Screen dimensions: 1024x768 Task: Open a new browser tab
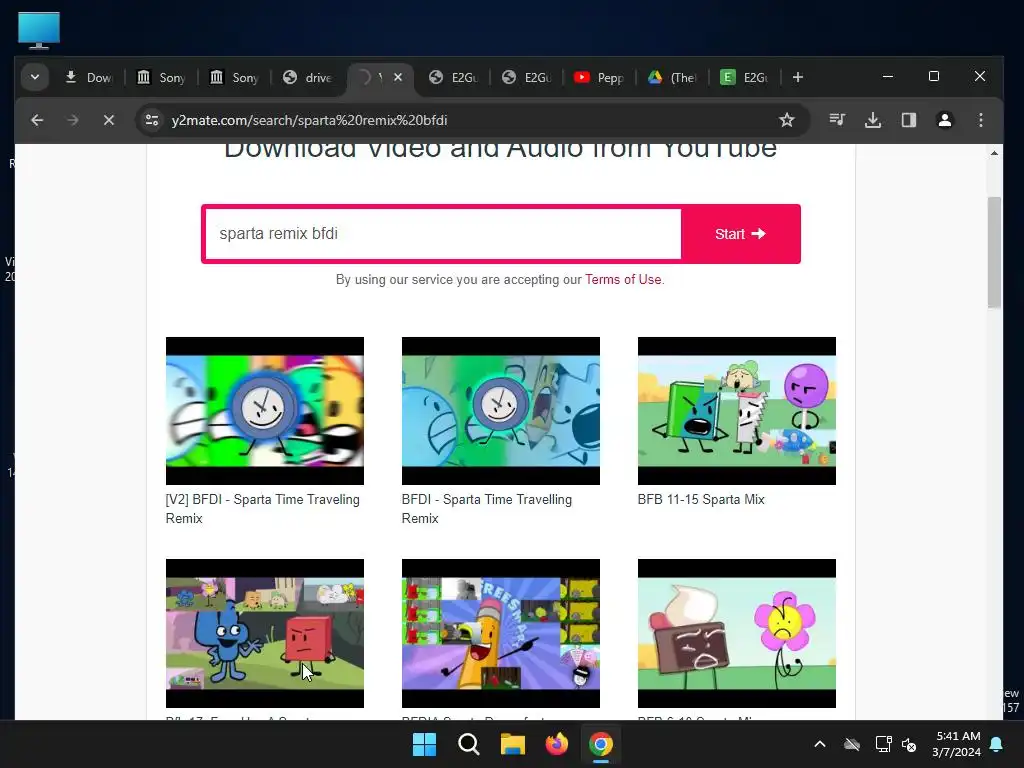click(x=797, y=77)
